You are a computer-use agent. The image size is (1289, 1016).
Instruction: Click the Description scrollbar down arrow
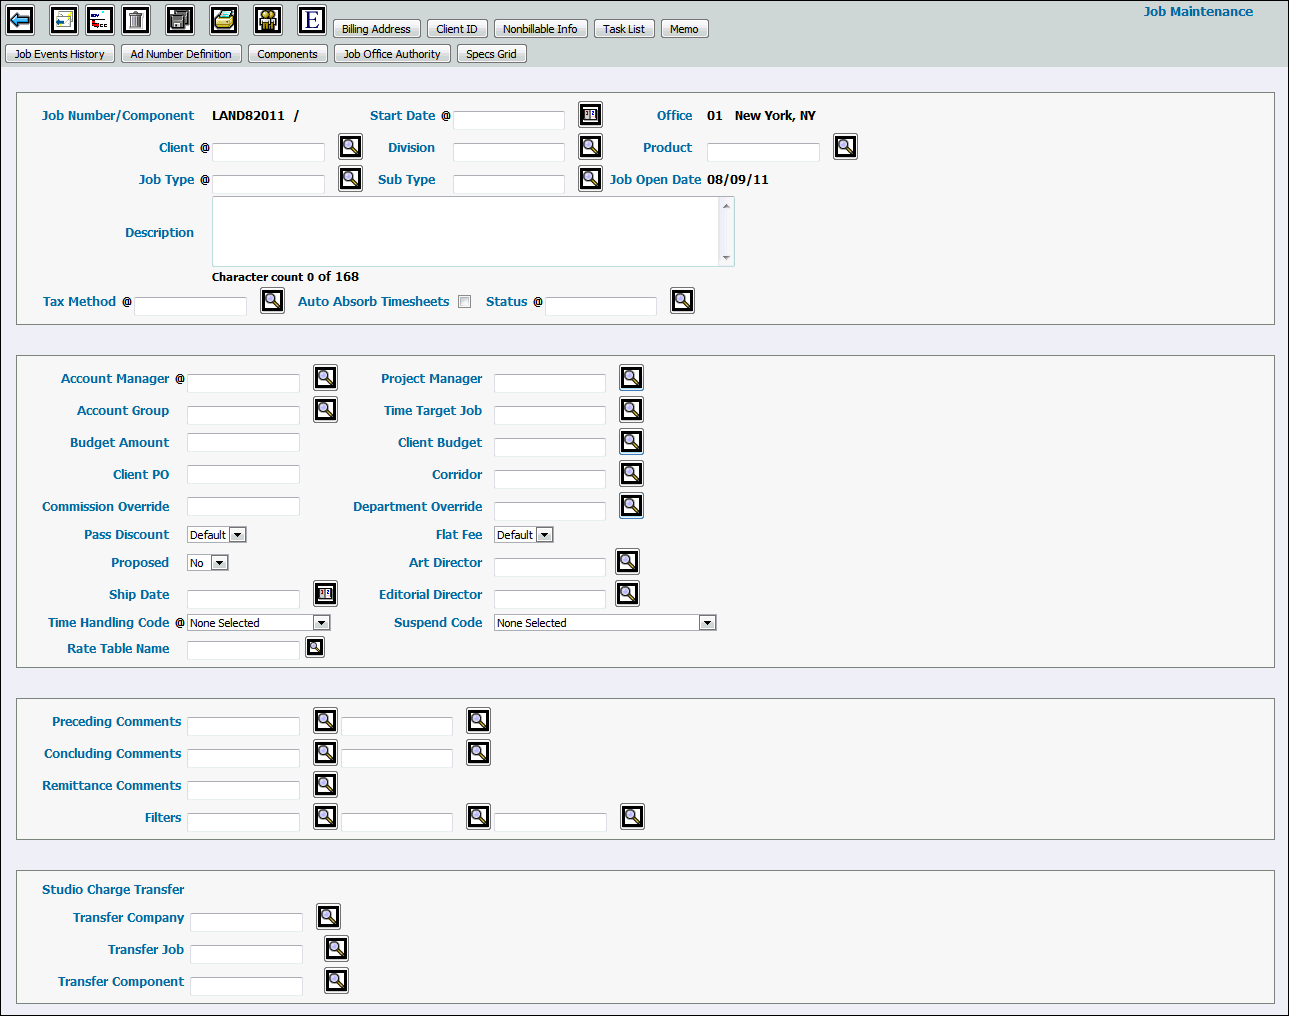point(726,258)
